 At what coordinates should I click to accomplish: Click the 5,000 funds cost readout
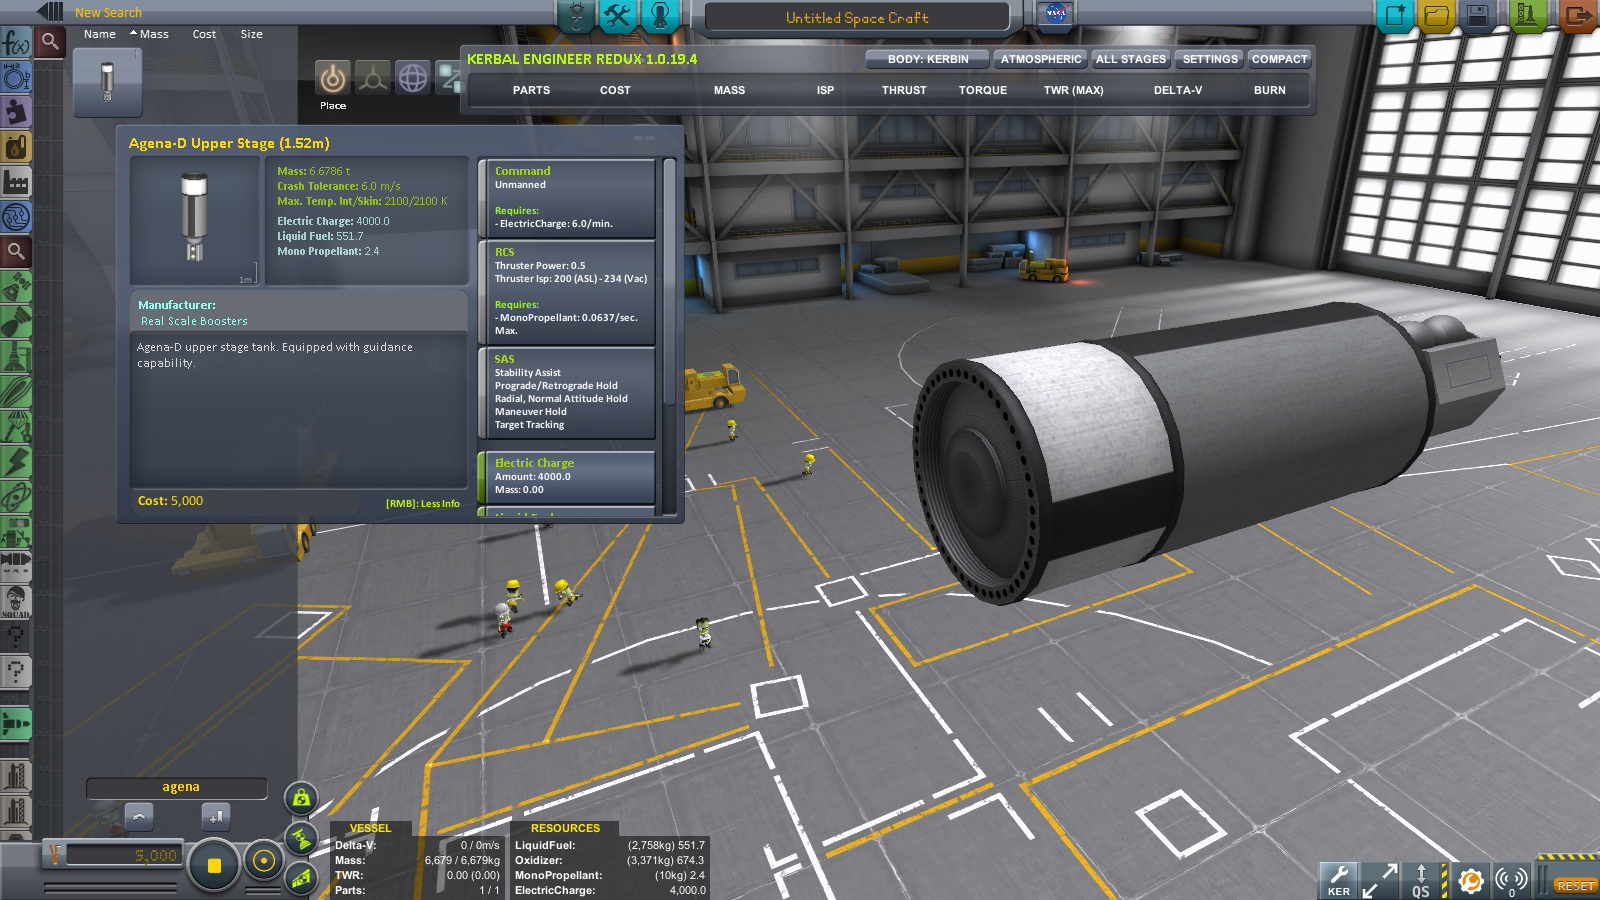[x=124, y=856]
